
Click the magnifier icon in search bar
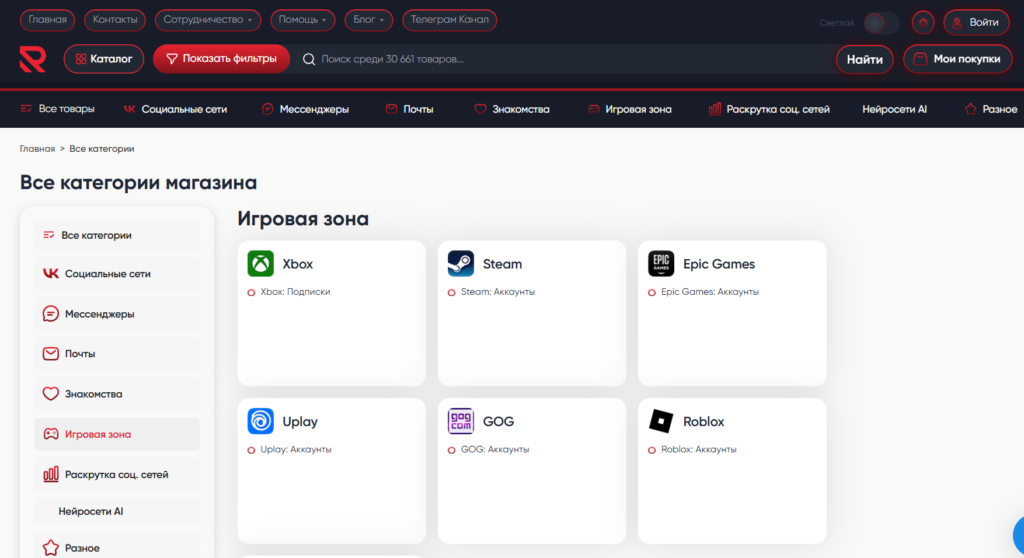click(x=309, y=59)
